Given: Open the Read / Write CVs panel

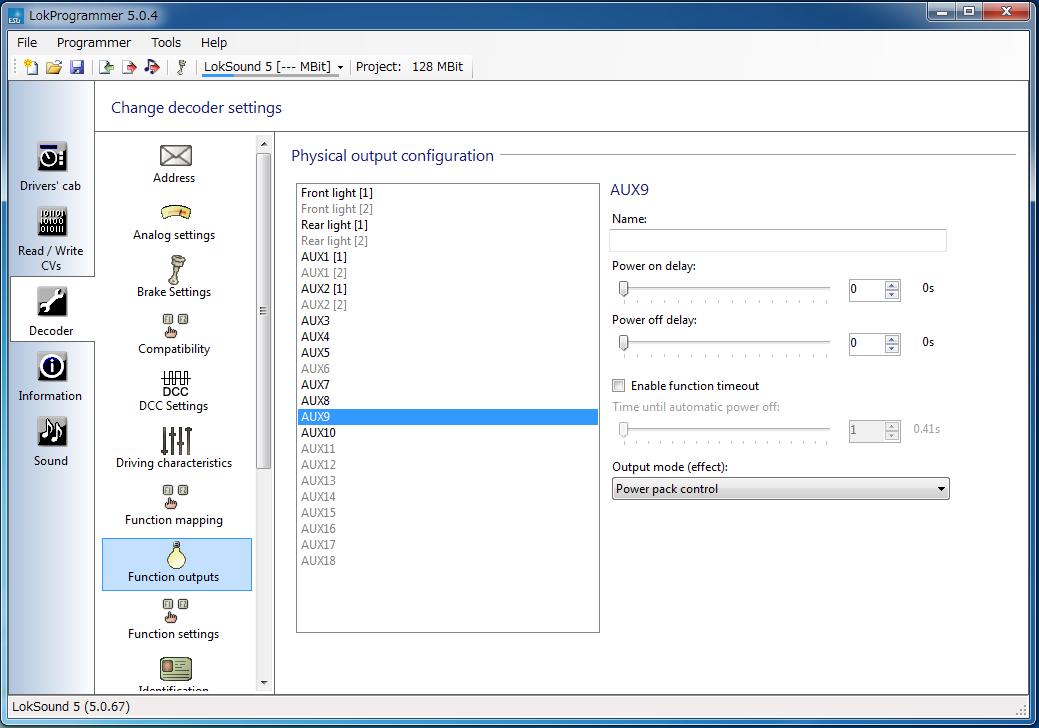Looking at the screenshot, I should click(x=51, y=239).
